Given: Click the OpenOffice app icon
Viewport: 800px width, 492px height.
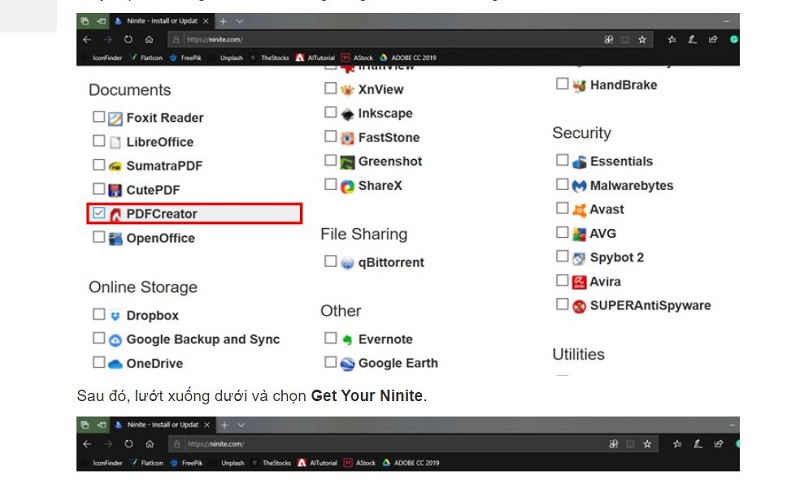Looking at the screenshot, I should point(115,238).
